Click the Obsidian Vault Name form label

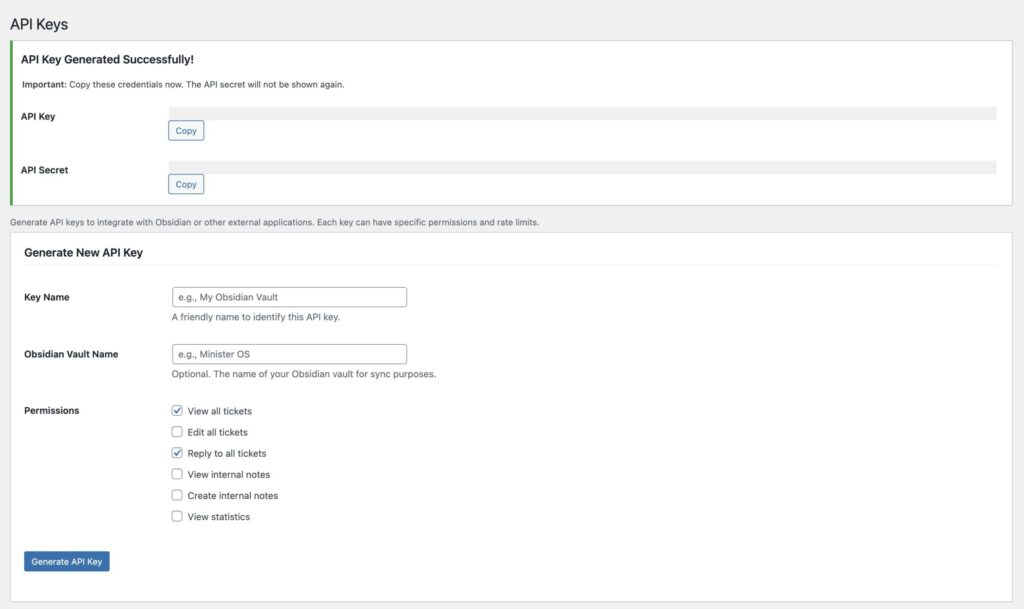(71, 354)
